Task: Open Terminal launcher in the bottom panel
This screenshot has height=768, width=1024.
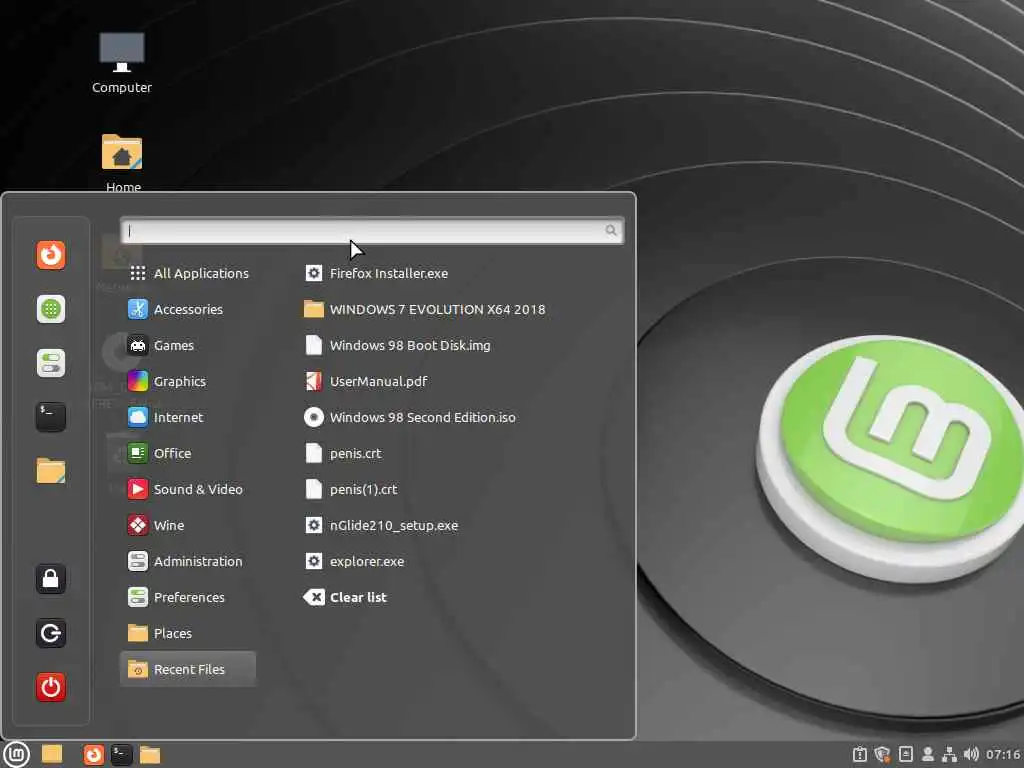Action: (121, 754)
